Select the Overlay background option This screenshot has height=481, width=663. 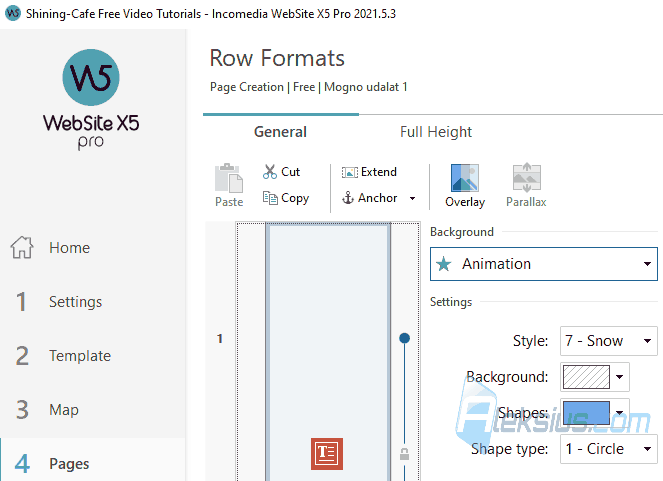[465, 185]
